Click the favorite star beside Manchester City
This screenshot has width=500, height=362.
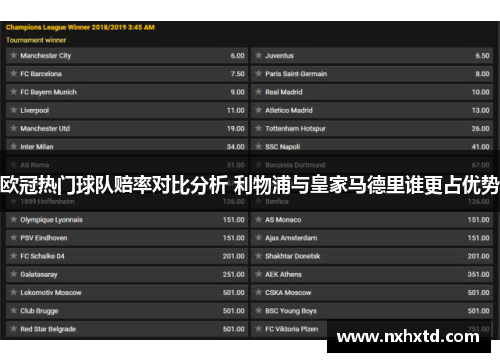coord(13,55)
